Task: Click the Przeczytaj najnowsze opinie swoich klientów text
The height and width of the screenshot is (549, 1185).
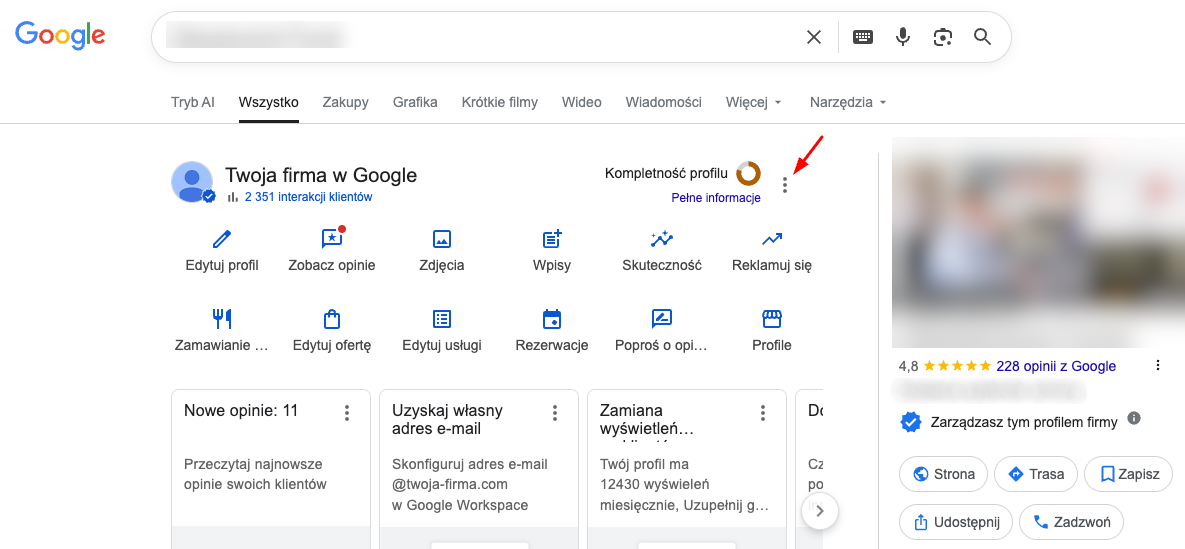Action: [x=256, y=474]
